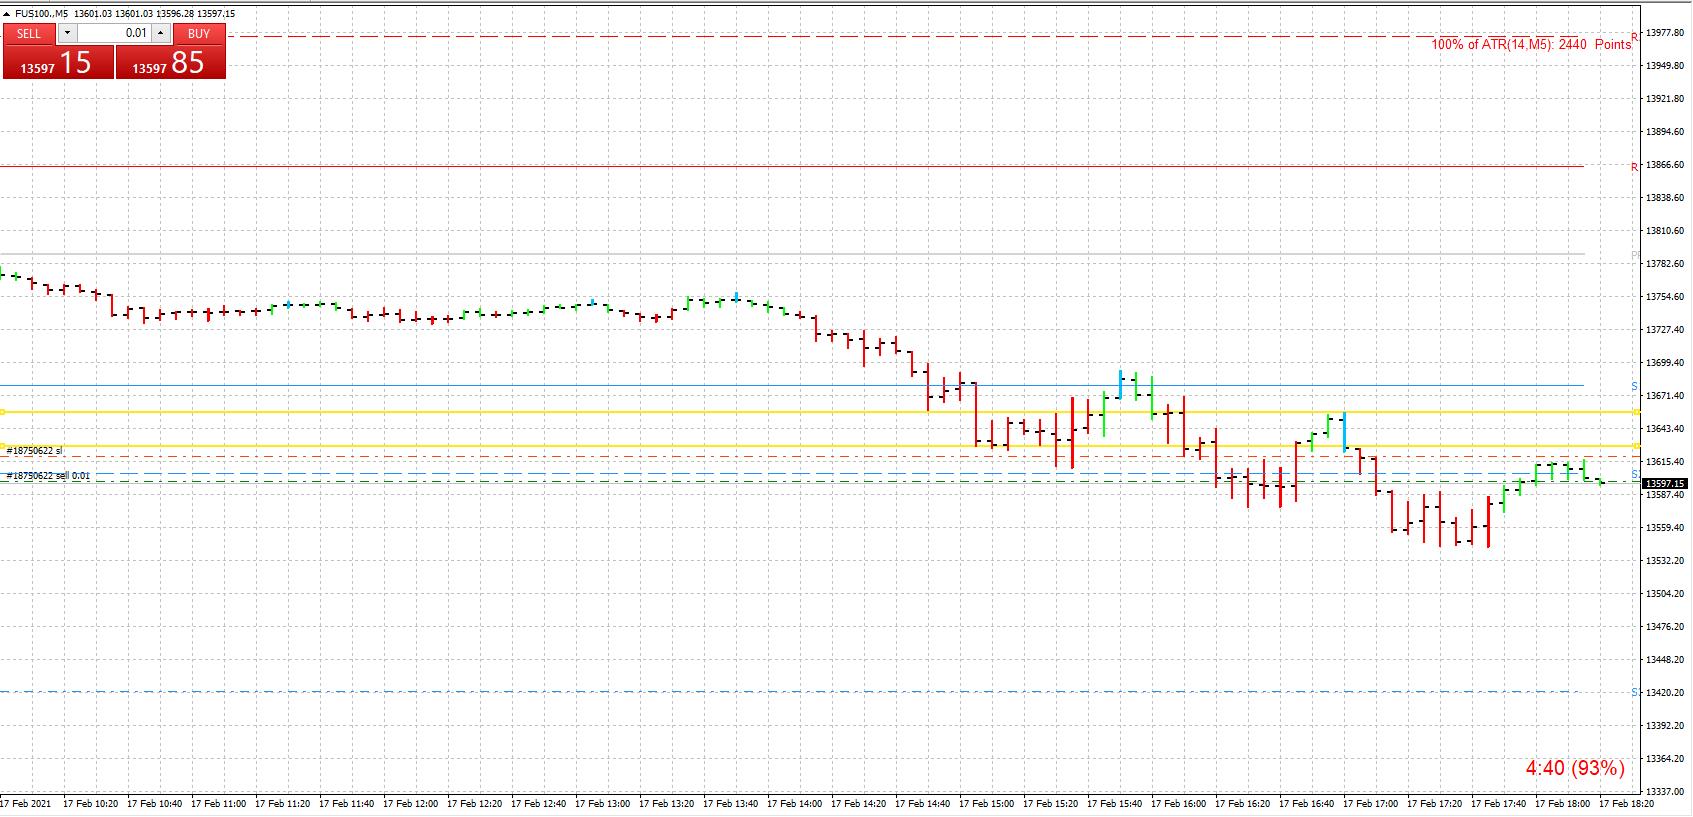This screenshot has width=1693, height=817.
Task: Click the 17 Feb 15:00 time label
Action: point(986,804)
